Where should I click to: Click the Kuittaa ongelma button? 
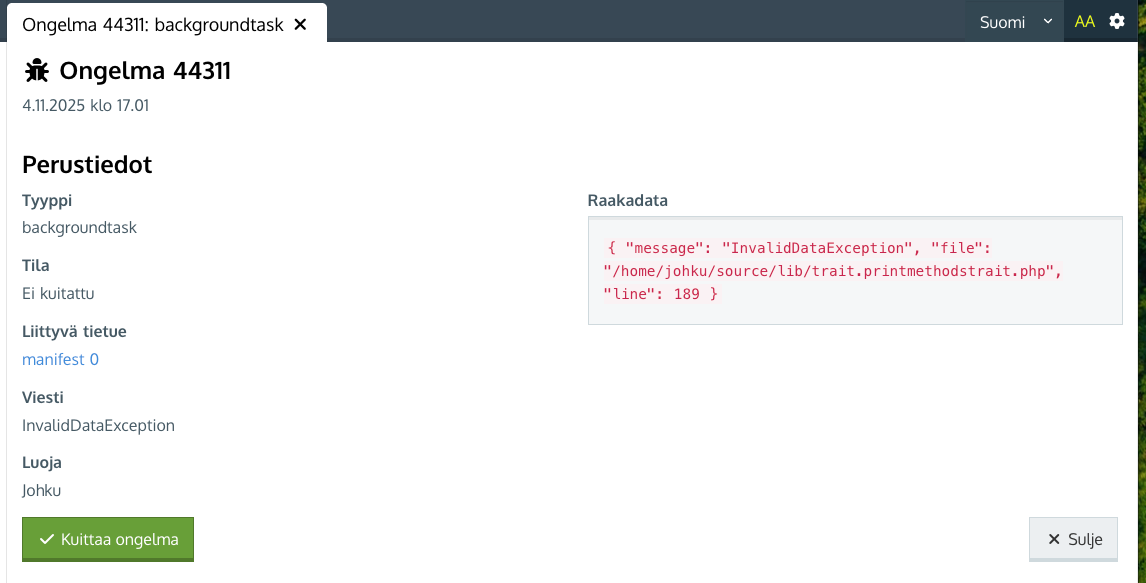pyautogui.click(x=108, y=539)
